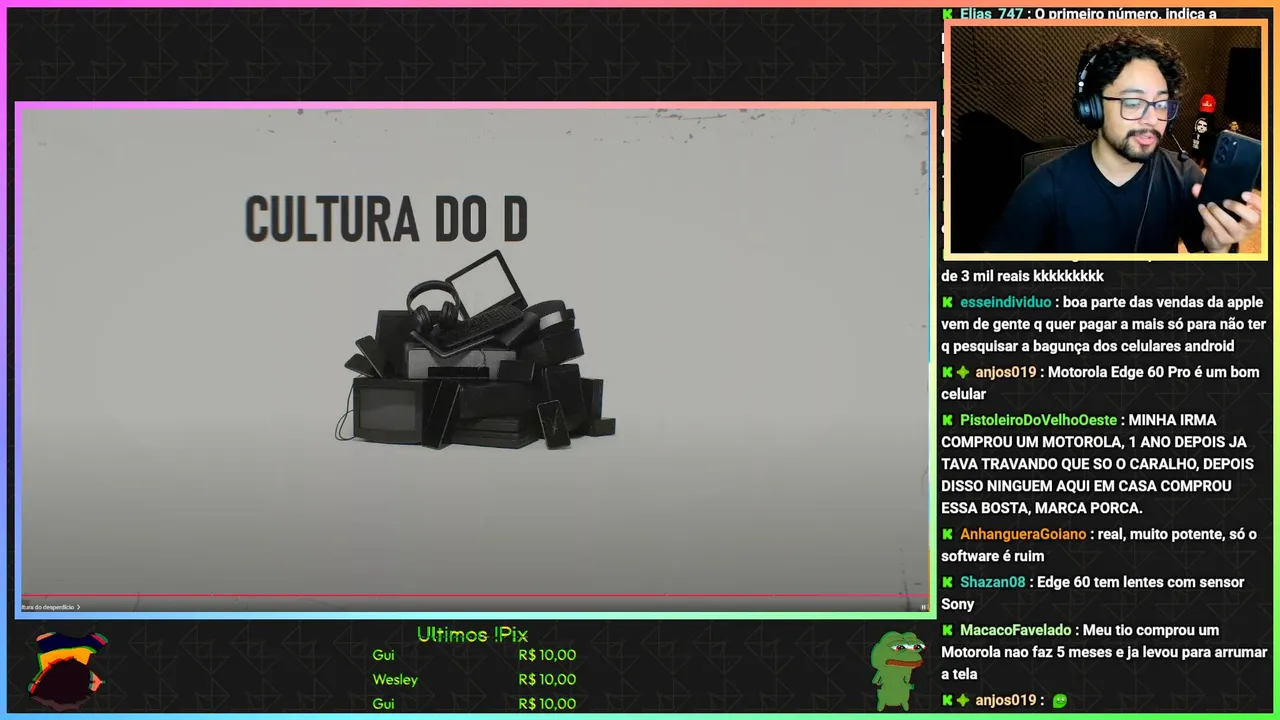Click the K badge beside MacacoFavelado

(x=947, y=630)
